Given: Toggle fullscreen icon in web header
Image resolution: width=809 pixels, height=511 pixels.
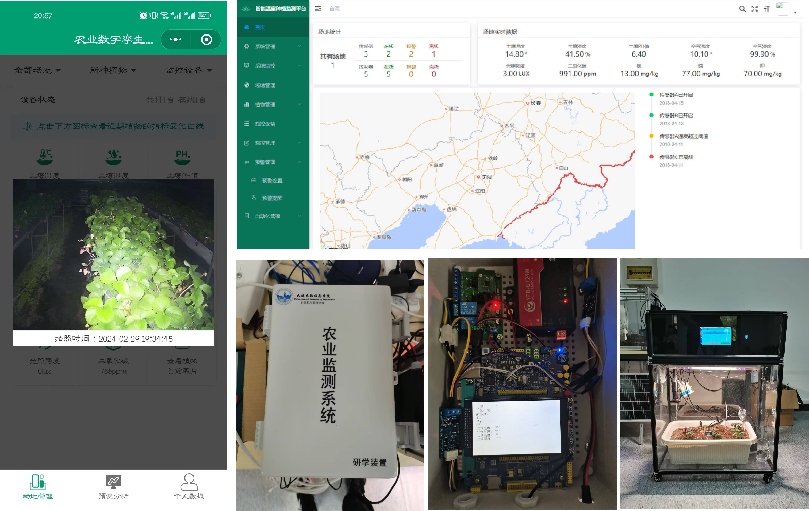Looking at the screenshot, I should pos(754,9).
